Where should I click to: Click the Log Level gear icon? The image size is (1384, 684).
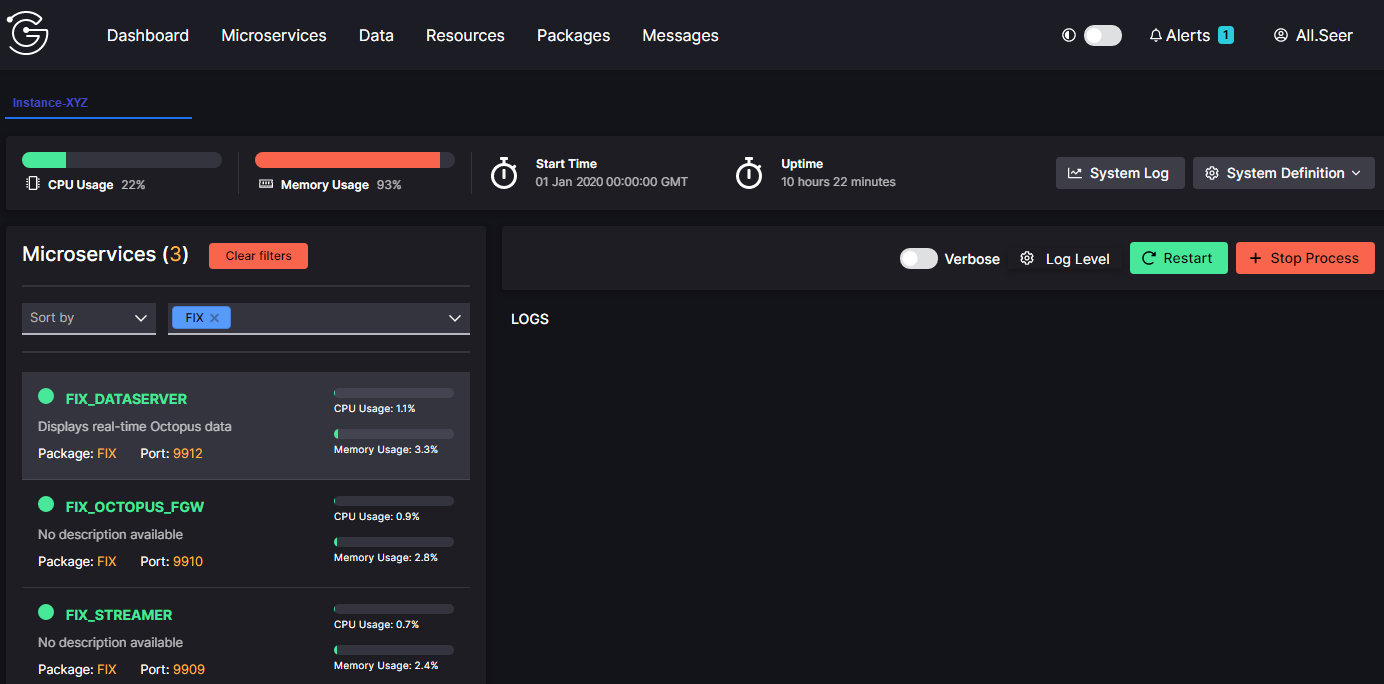1027,259
